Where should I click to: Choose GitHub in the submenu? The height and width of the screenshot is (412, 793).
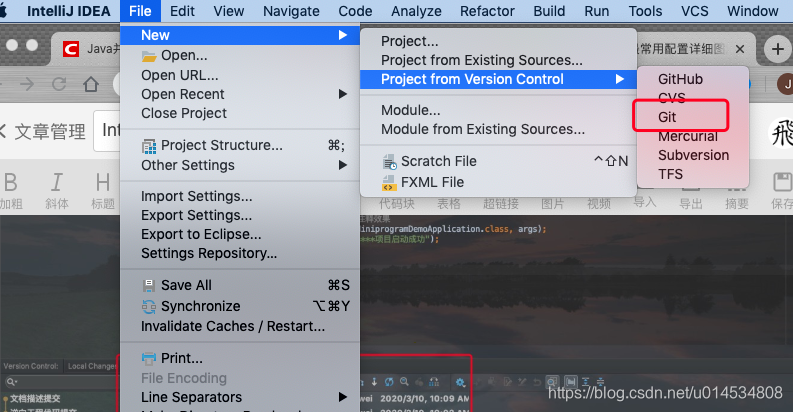[x=680, y=79]
